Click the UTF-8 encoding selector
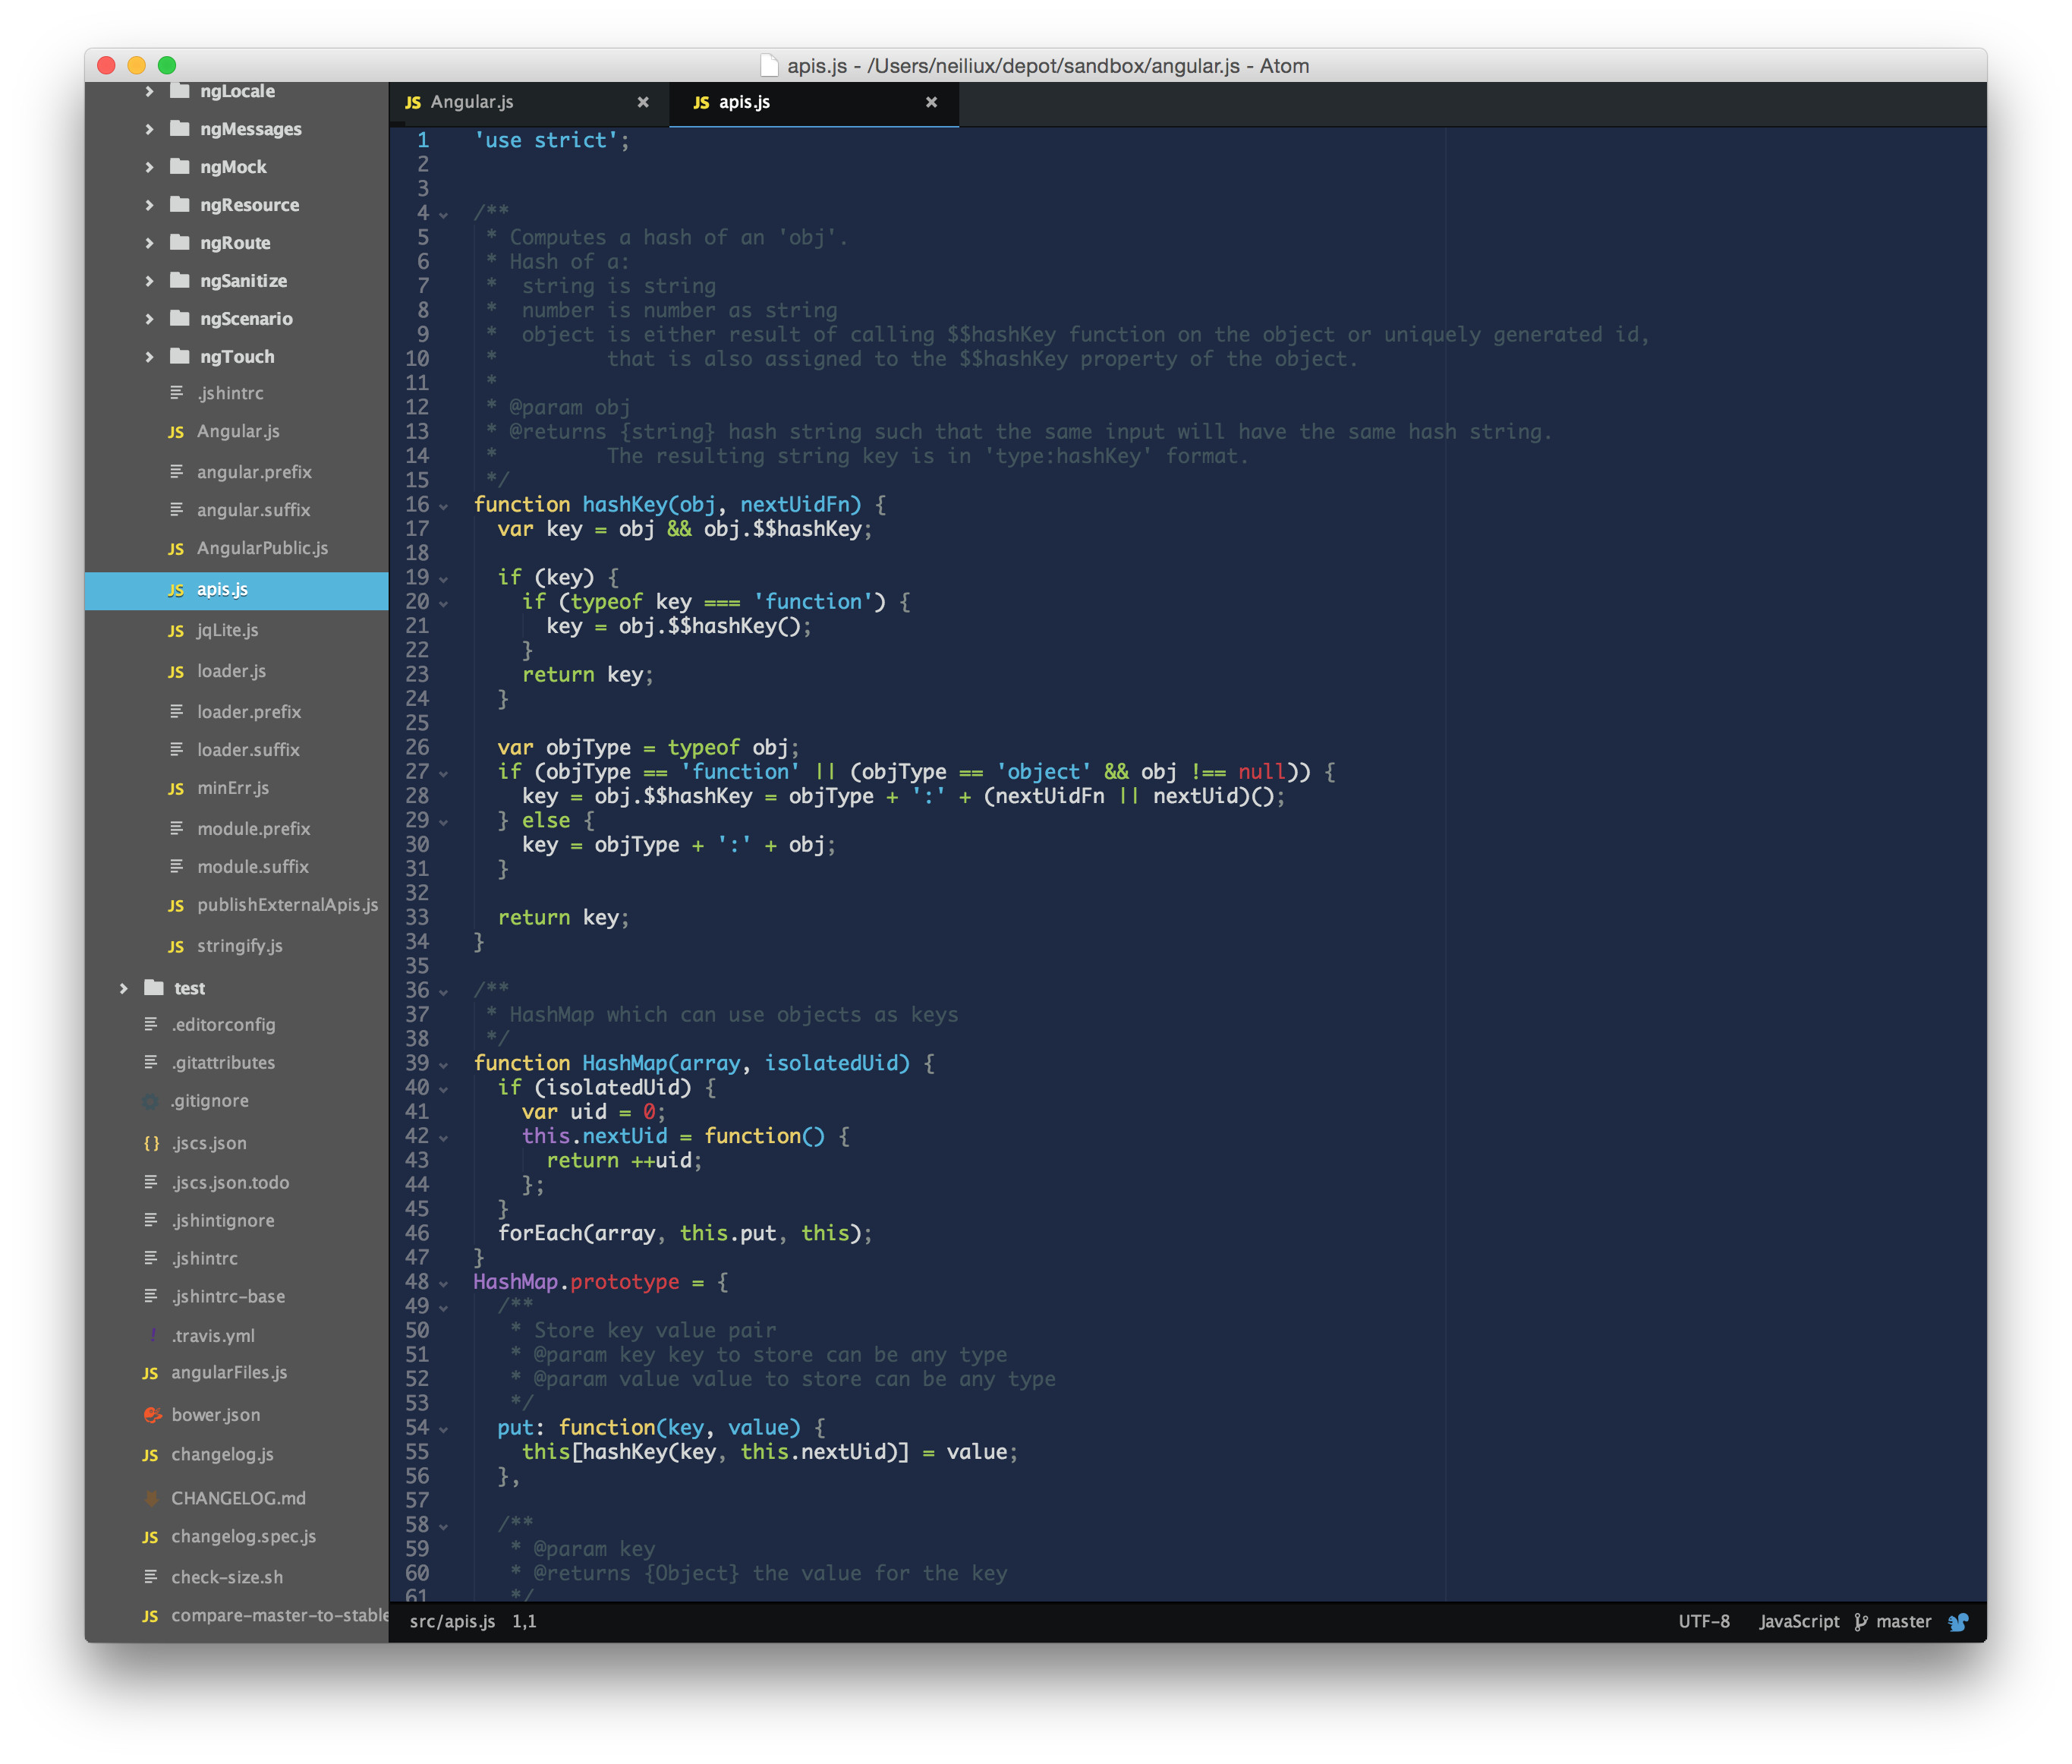This screenshot has height=1764, width=2072. [1703, 1621]
